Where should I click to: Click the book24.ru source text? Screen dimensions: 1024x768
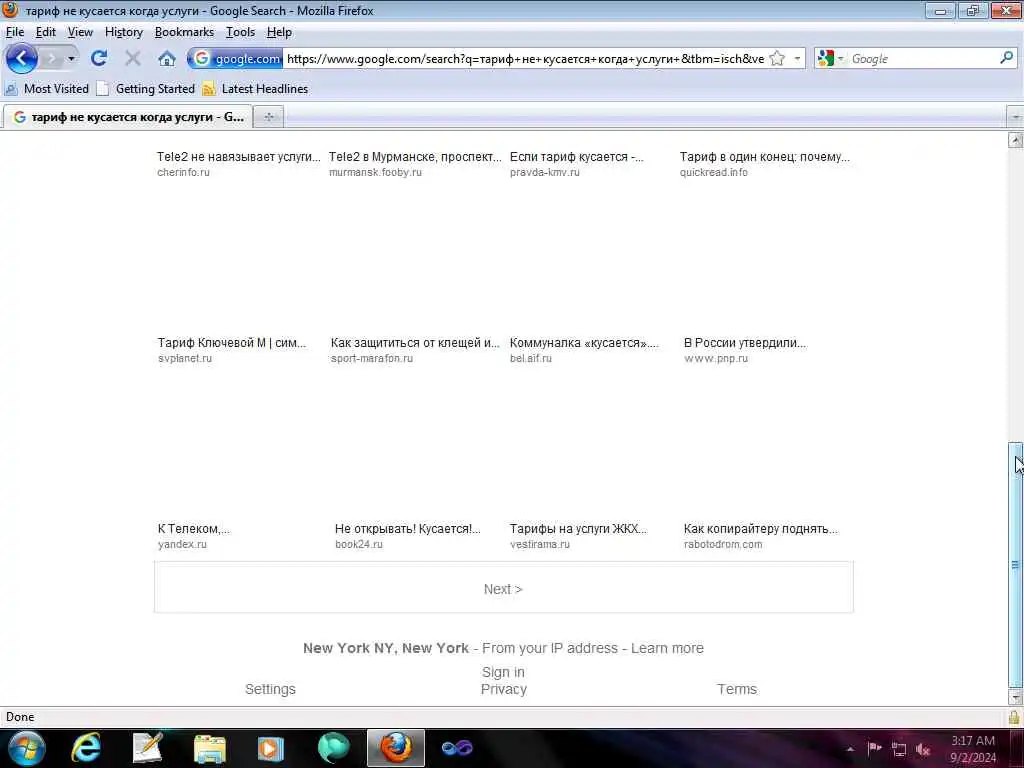tap(359, 544)
